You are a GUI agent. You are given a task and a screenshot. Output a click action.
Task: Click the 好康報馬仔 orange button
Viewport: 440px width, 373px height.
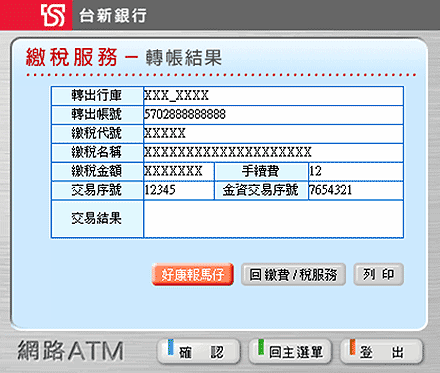coord(193,274)
